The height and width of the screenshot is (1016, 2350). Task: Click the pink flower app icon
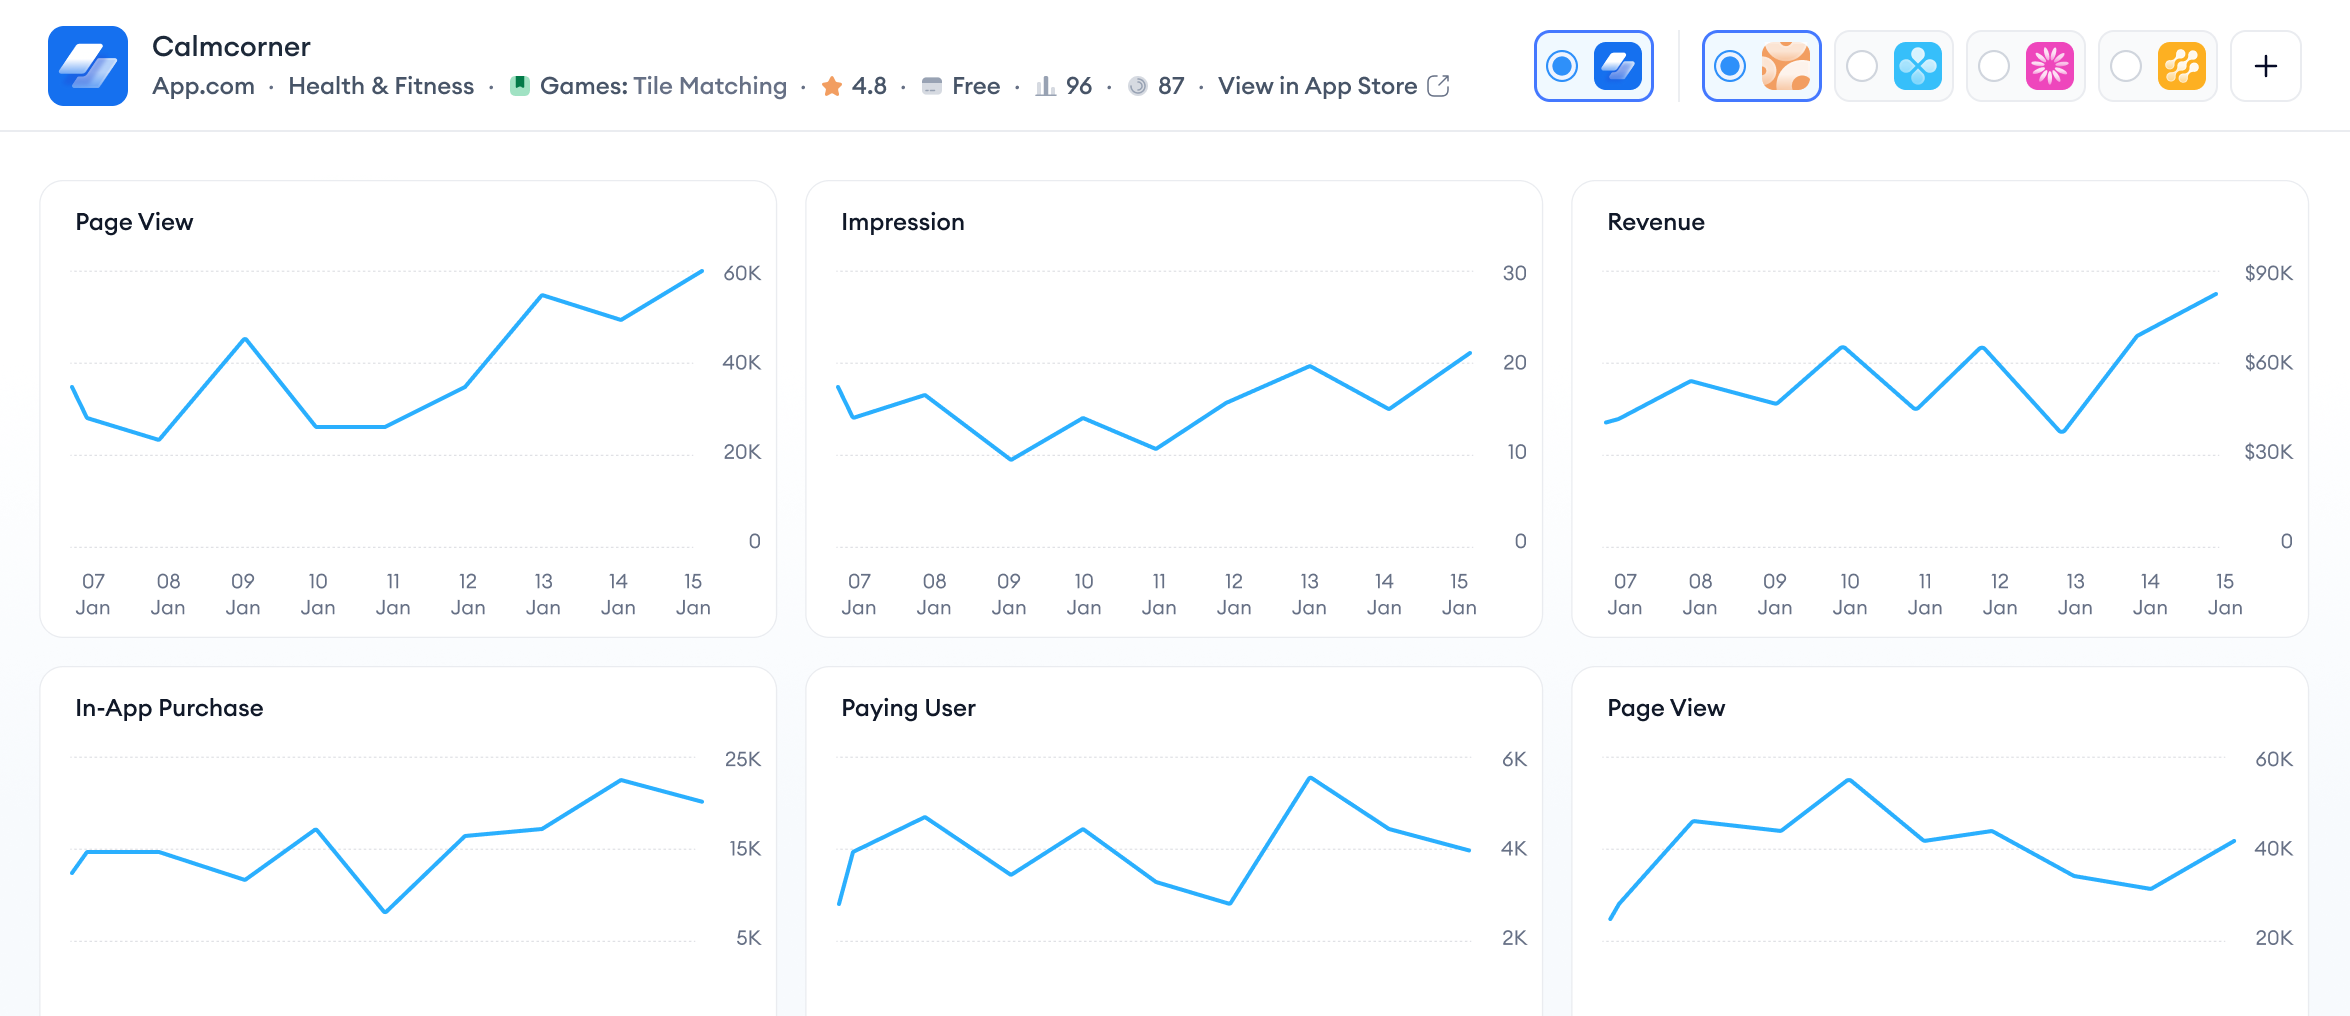click(2050, 66)
